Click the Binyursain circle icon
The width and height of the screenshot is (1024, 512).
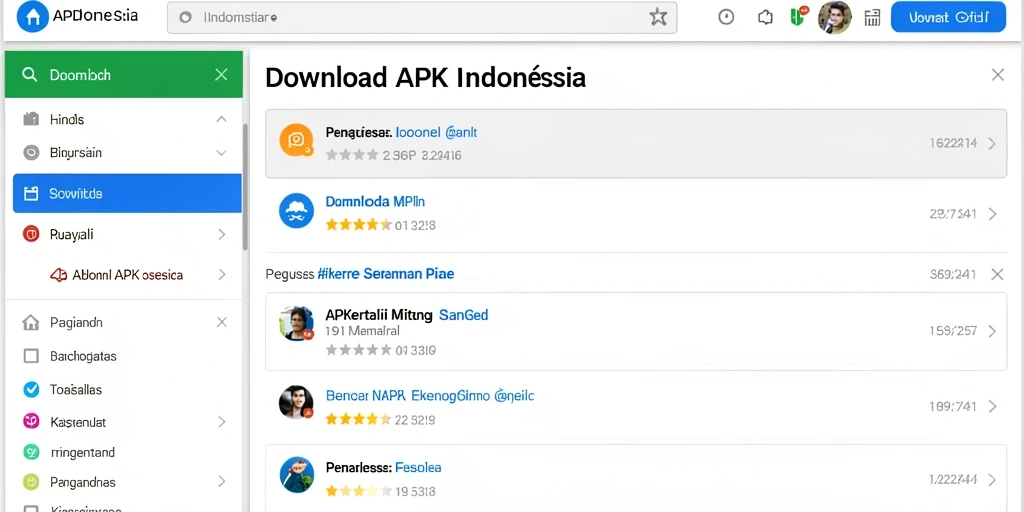(x=31, y=153)
